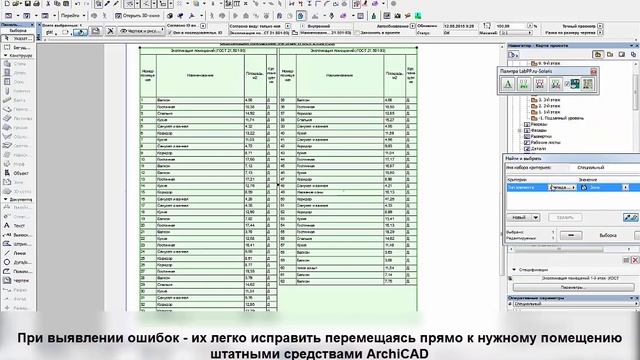Select the Marquee (Бегущая рамка) tool
This screenshot has width=640, height=360.
pyautogui.click(x=18, y=47)
